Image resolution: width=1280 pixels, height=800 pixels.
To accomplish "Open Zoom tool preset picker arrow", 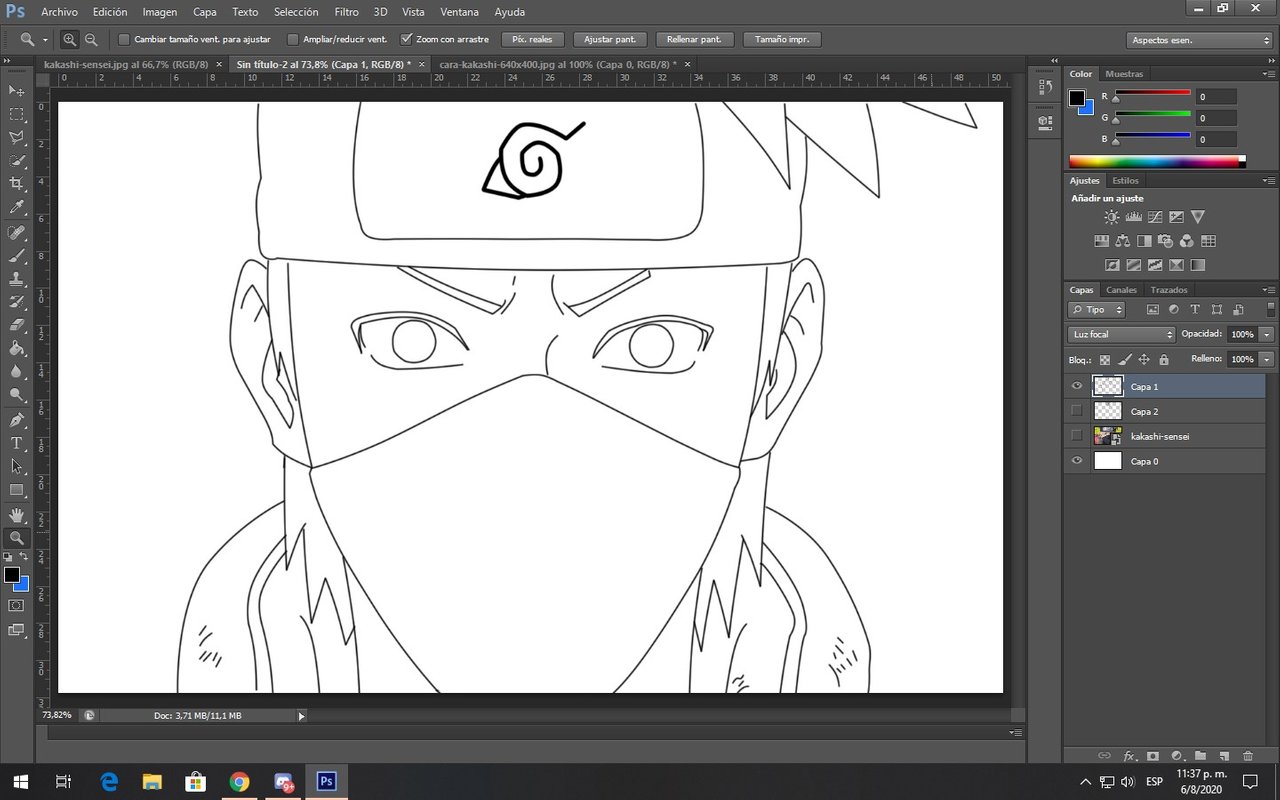I will 45,40.
